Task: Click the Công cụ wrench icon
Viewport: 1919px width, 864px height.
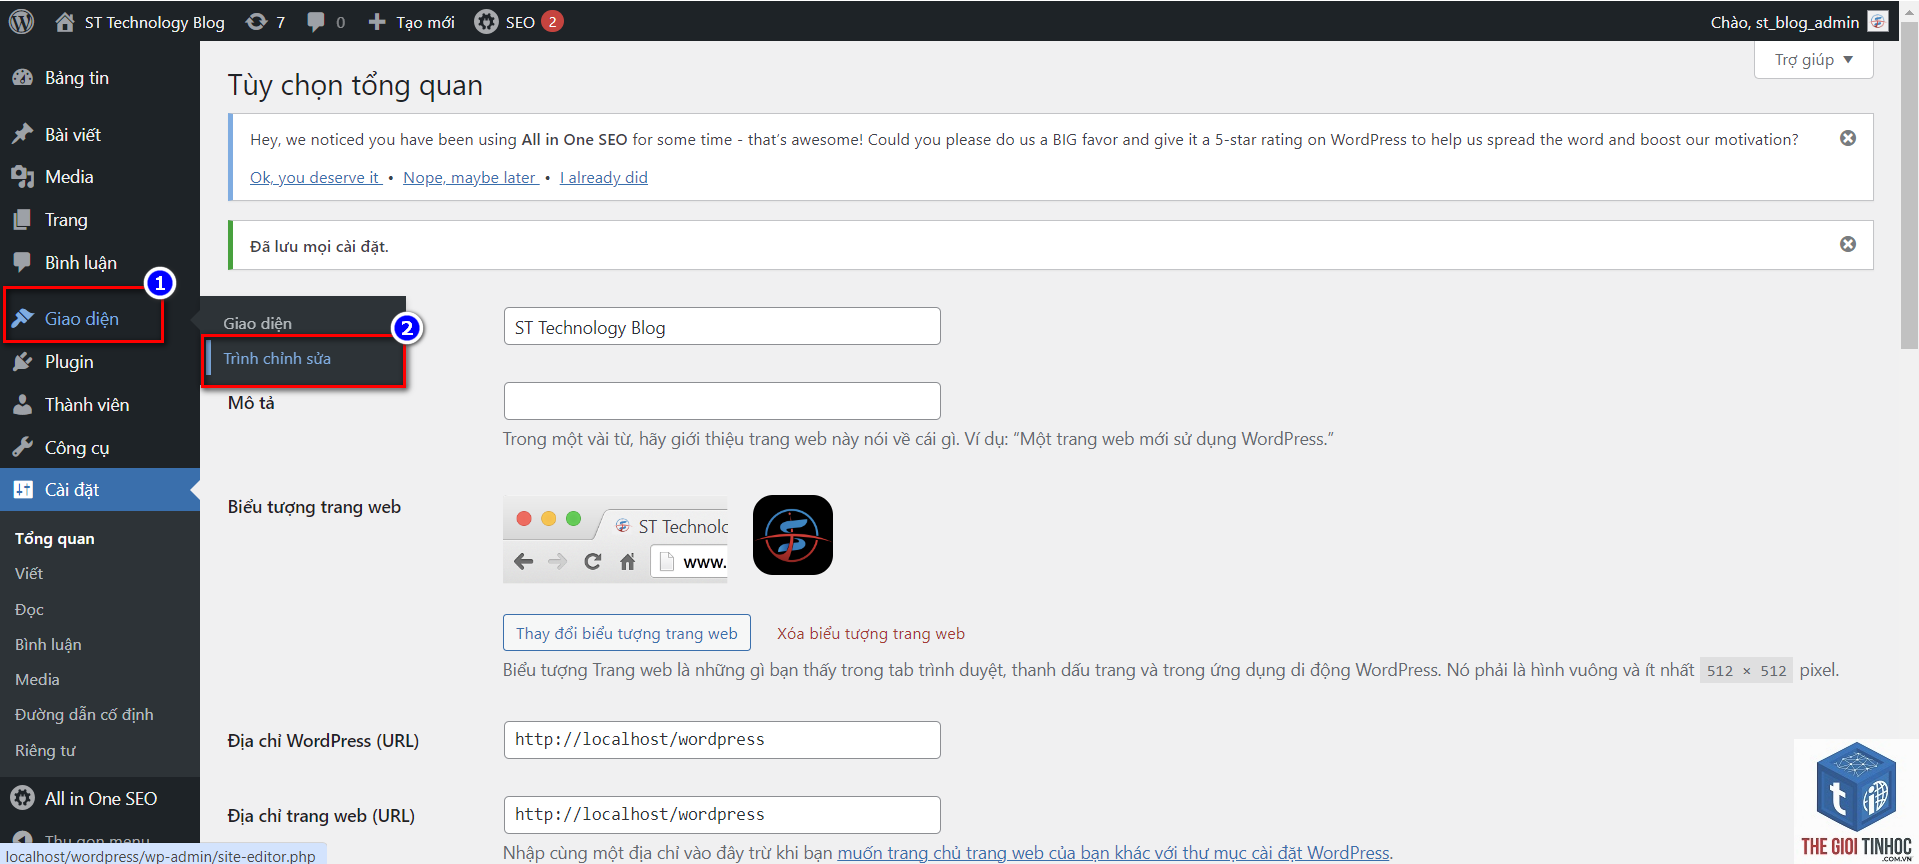Action: tap(22, 447)
